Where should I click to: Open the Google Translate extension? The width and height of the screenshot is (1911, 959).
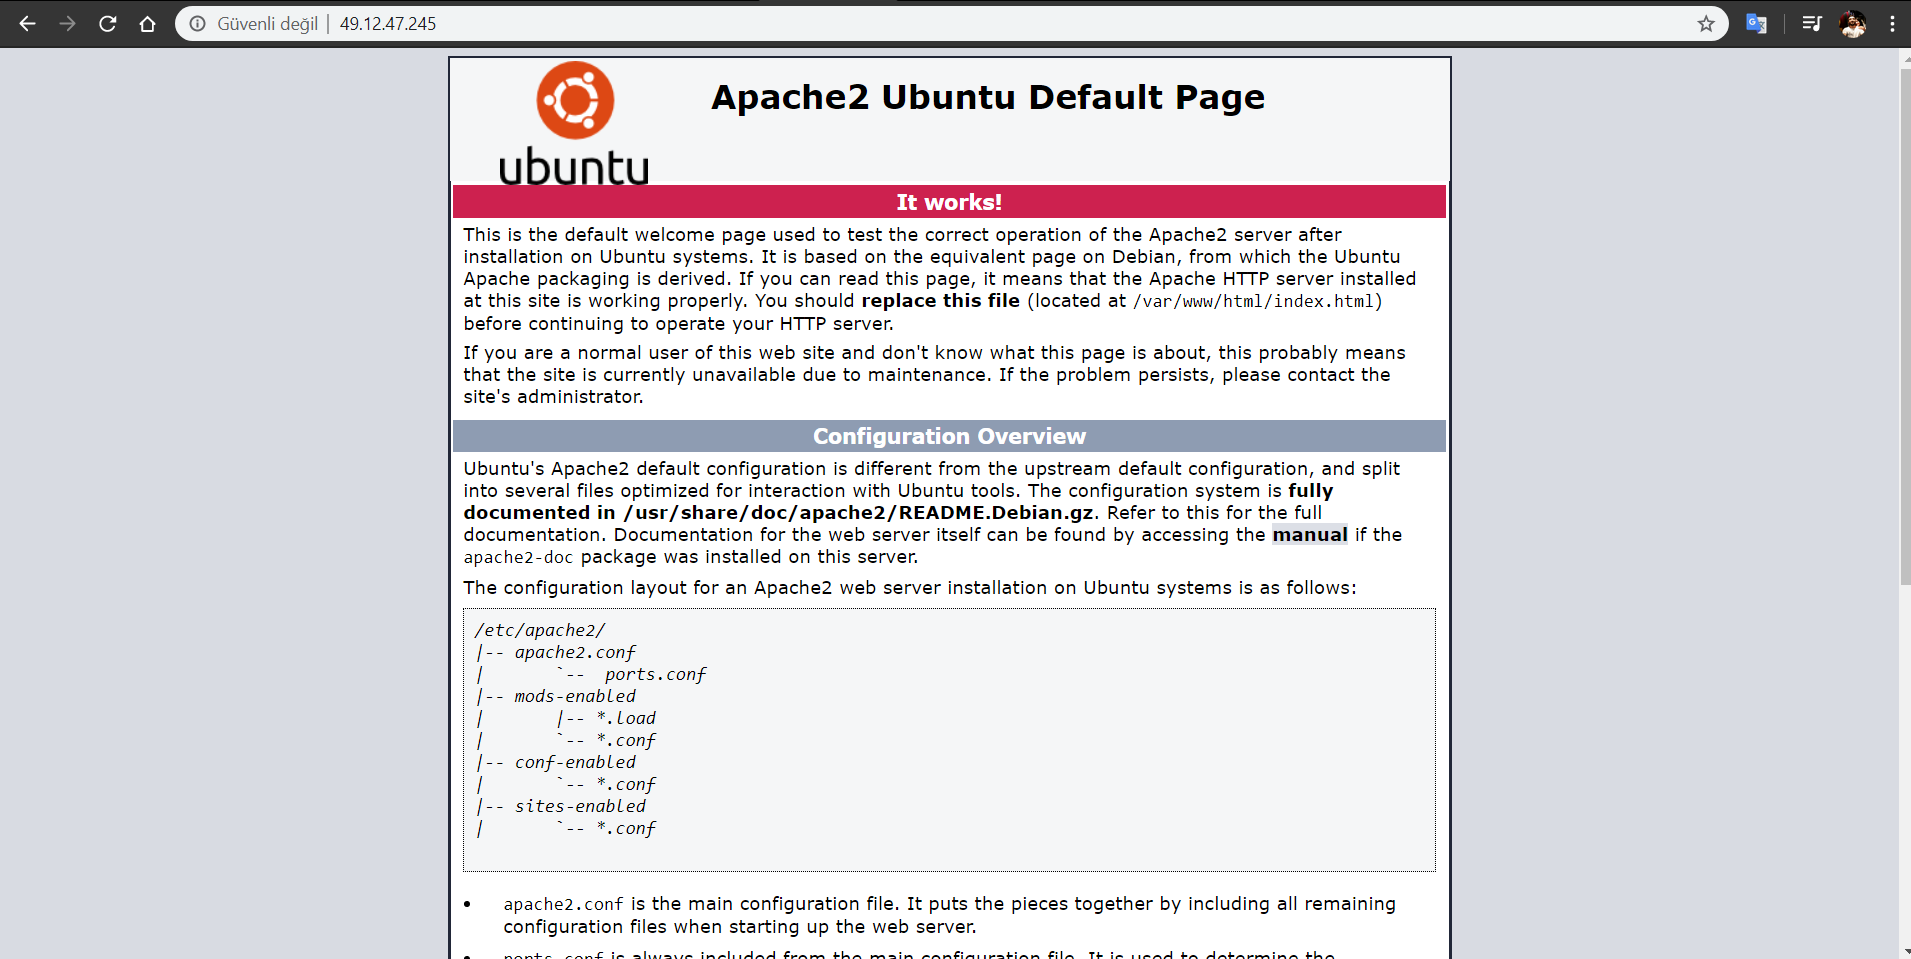pos(1756,24)
